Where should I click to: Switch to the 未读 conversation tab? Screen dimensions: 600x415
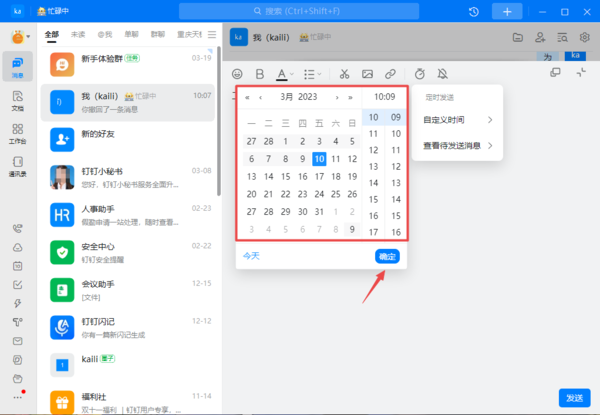point(78,34)
